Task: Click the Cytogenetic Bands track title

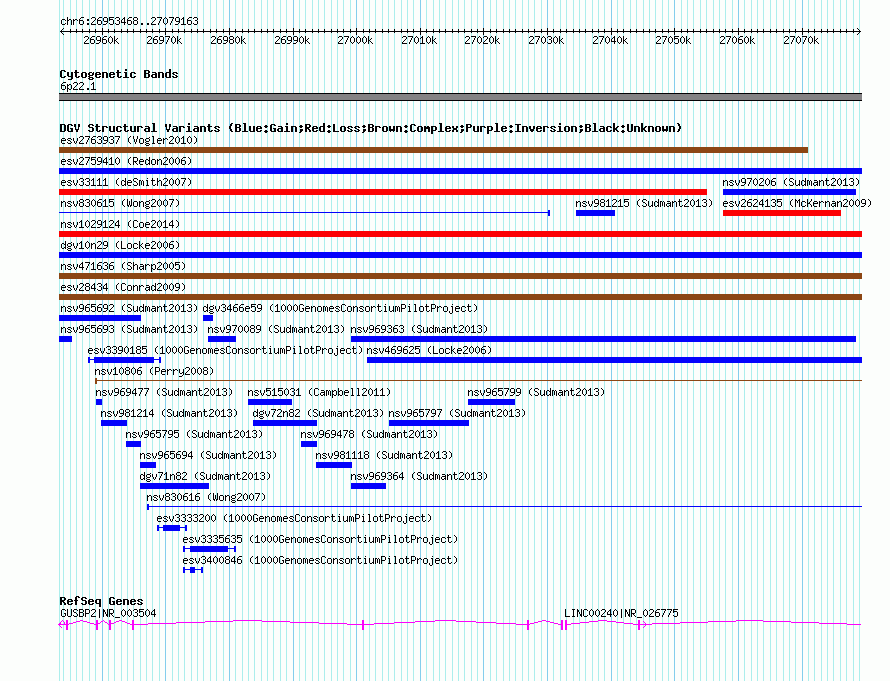Action: [x=119, y=74]
